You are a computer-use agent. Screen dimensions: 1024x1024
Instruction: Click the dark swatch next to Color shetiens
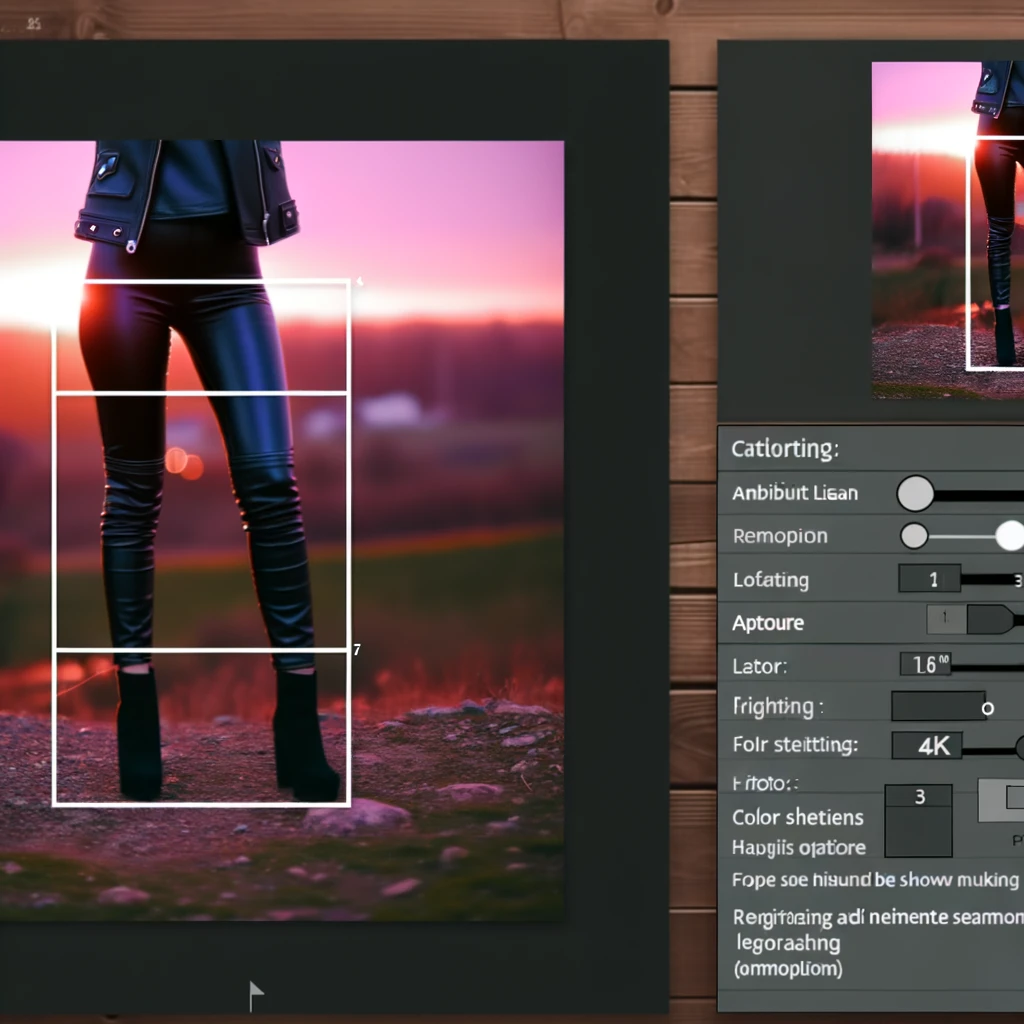pyautogui.click(x=918, y=832)
